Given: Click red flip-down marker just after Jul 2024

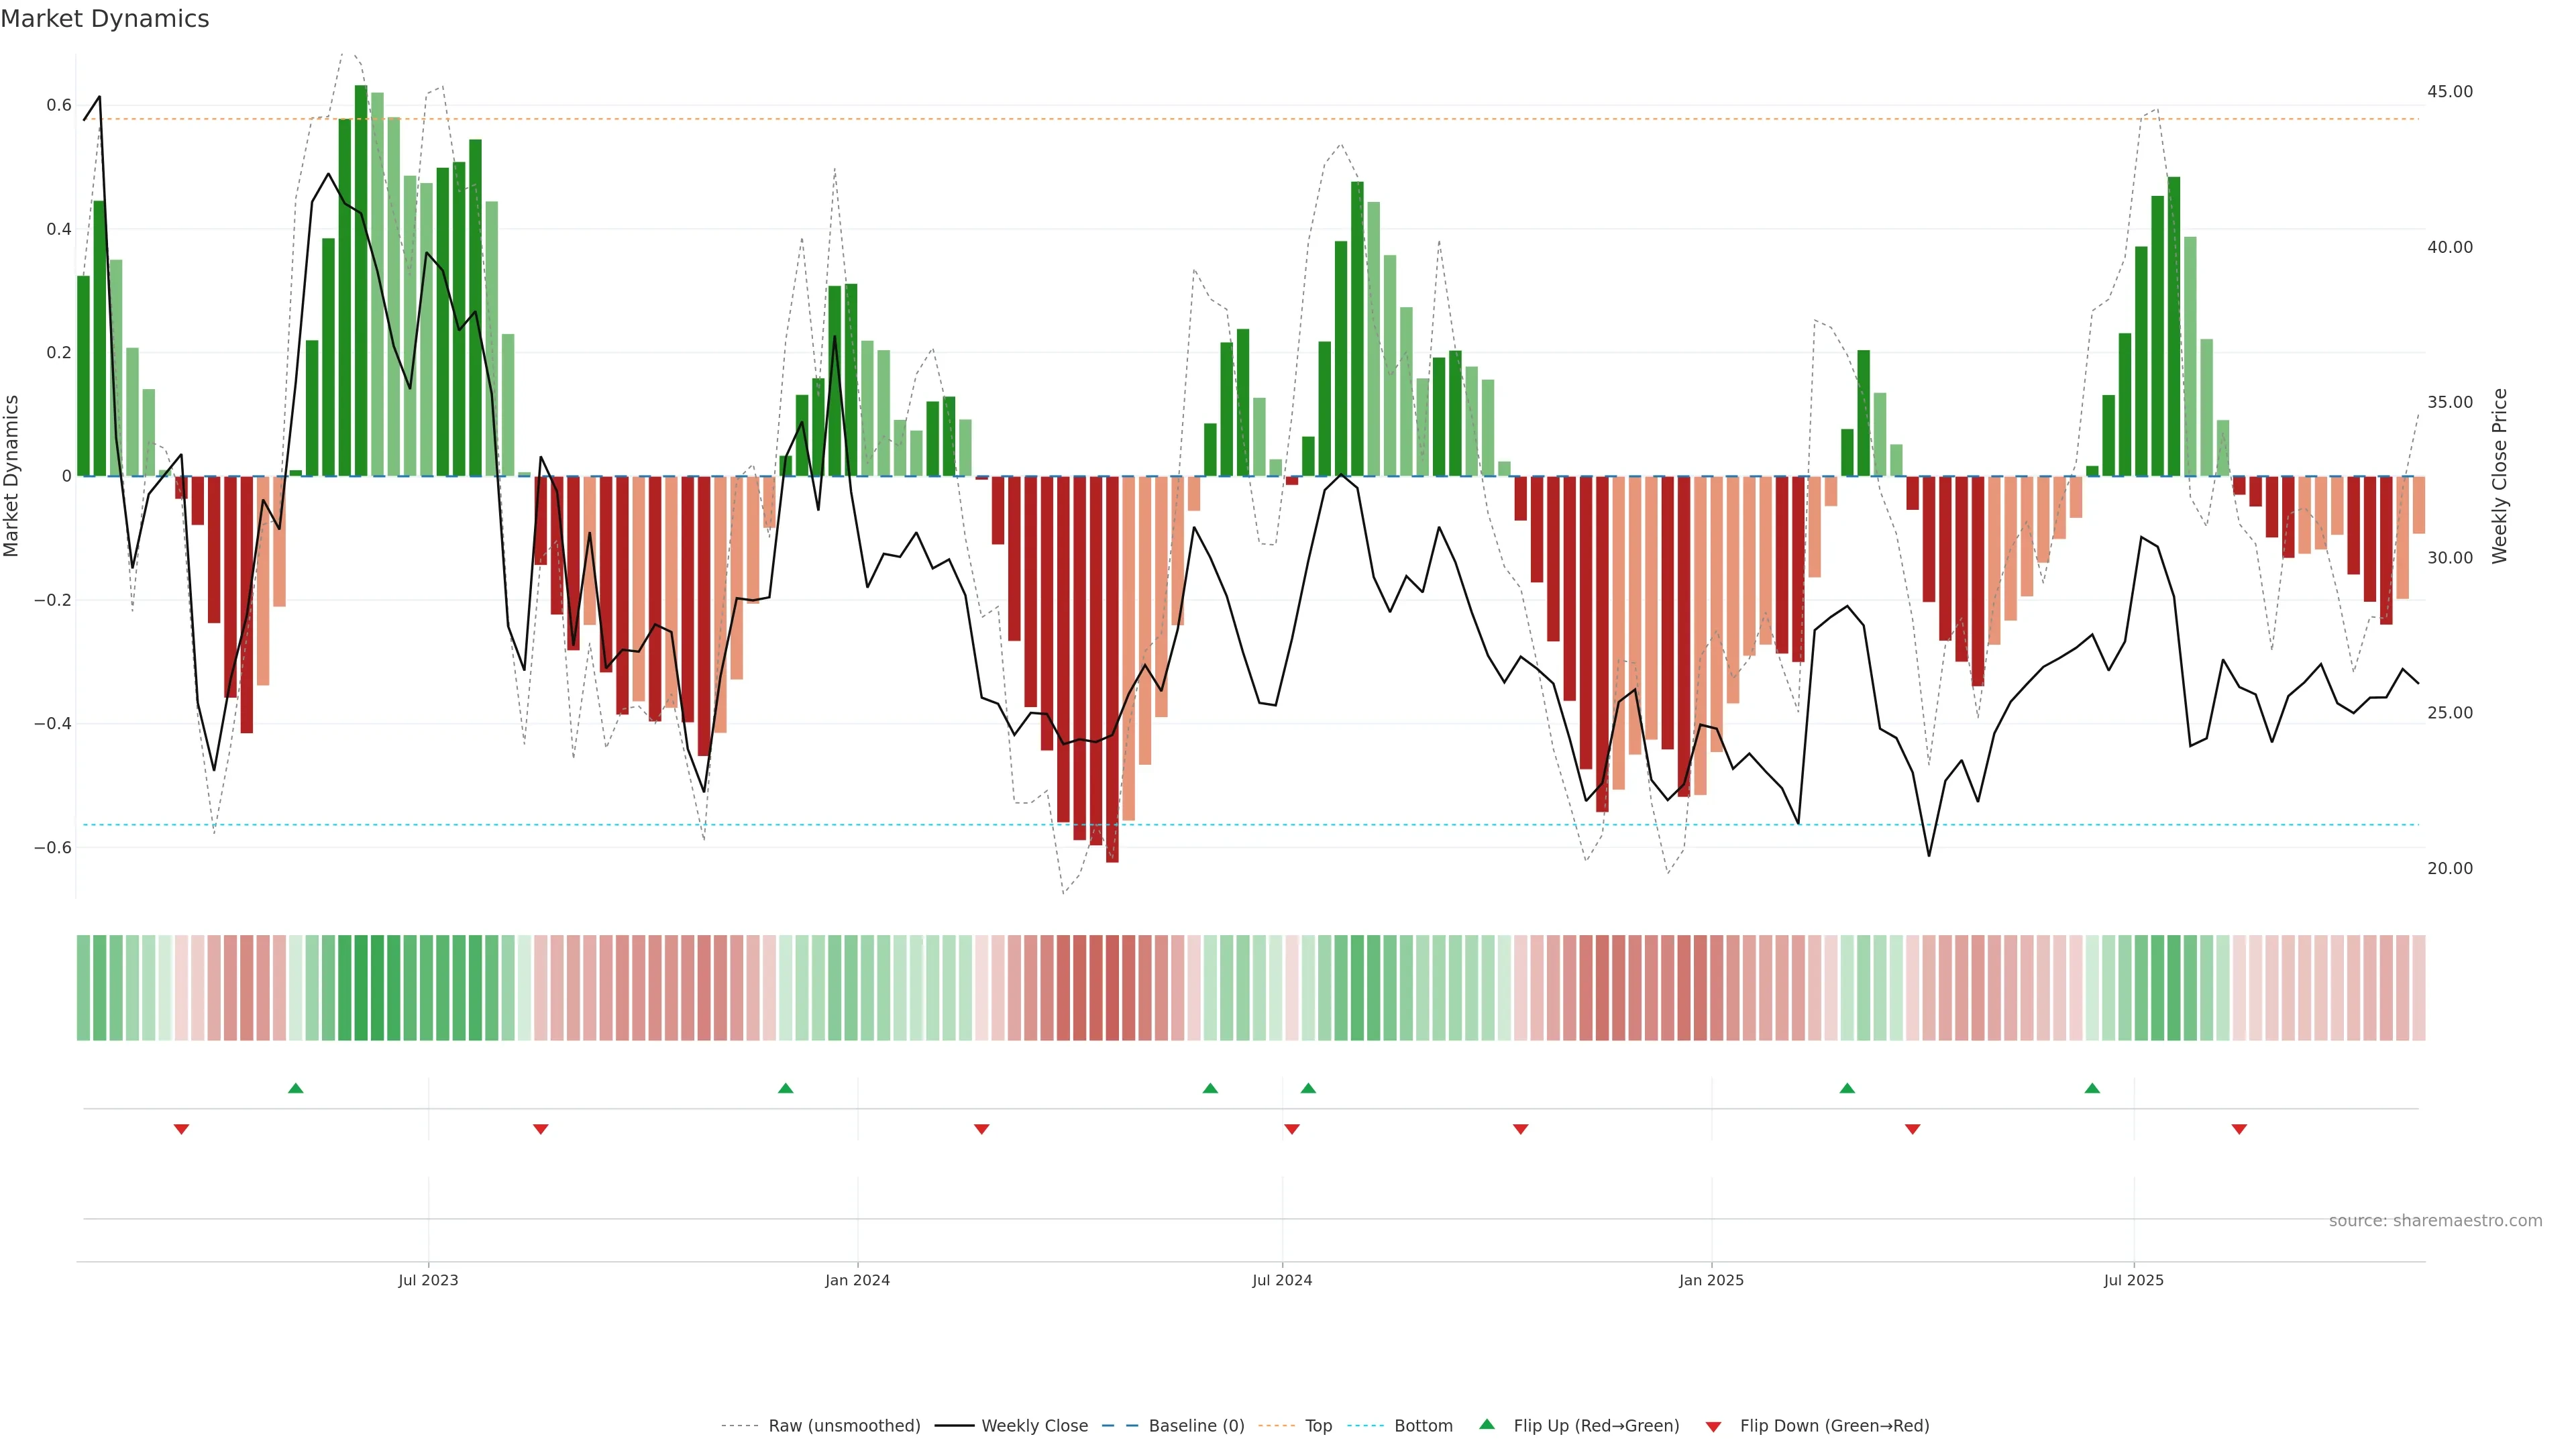Looking at the screenshot, I should (1291, 1129).
